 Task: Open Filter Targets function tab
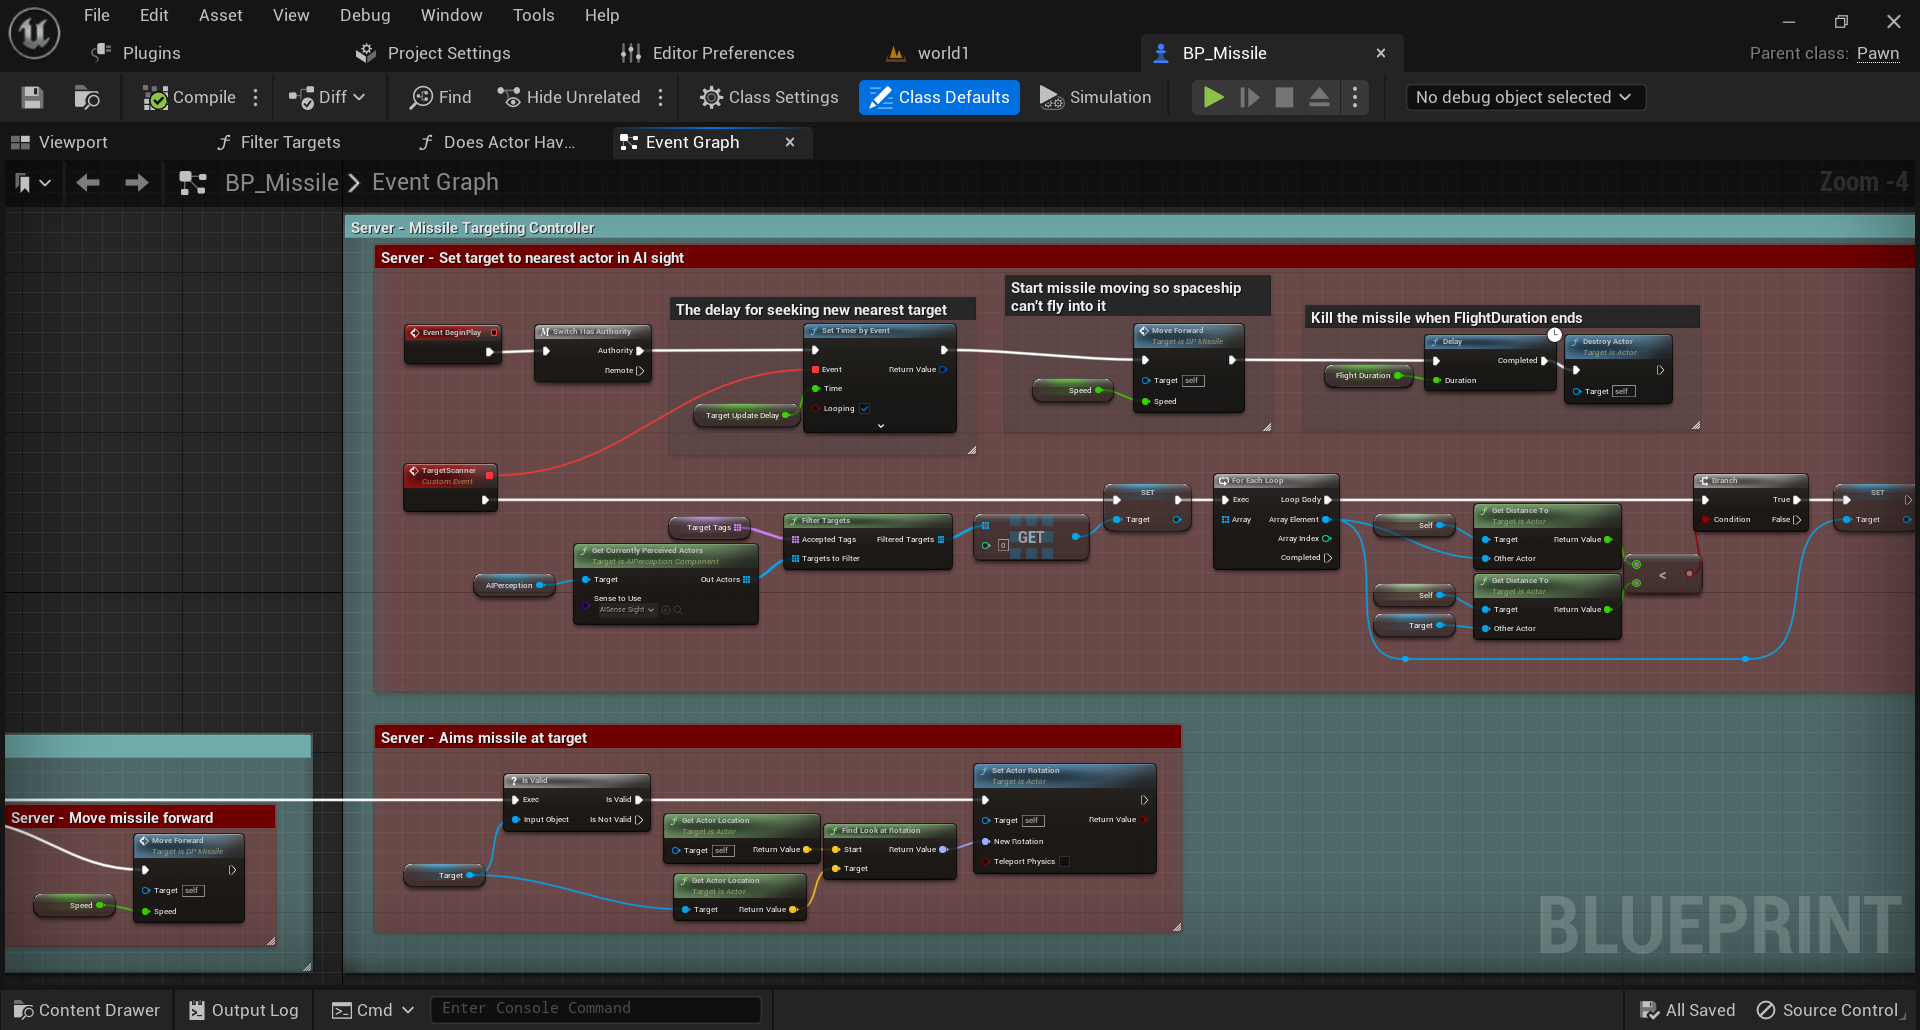coord(280,142)
